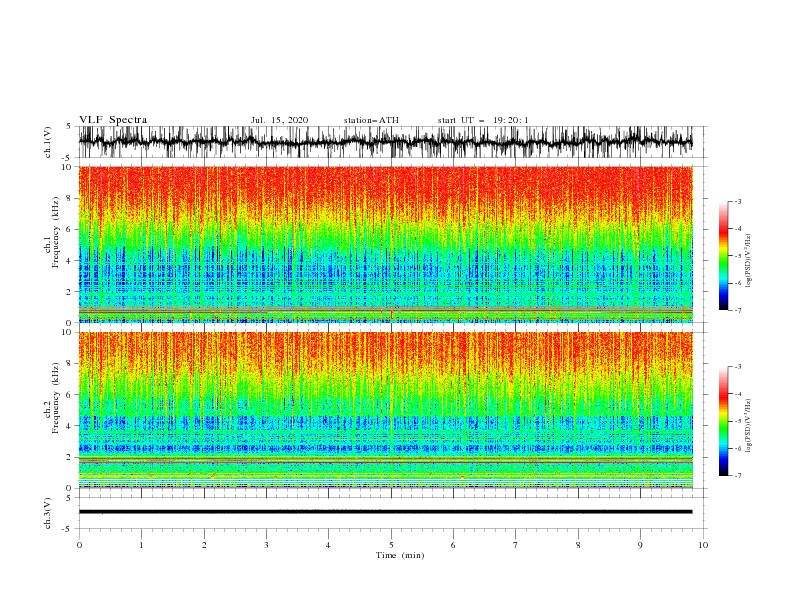Click time axis tick label "5"
This screenshot has height=612, width=792.
coord(391,545)
